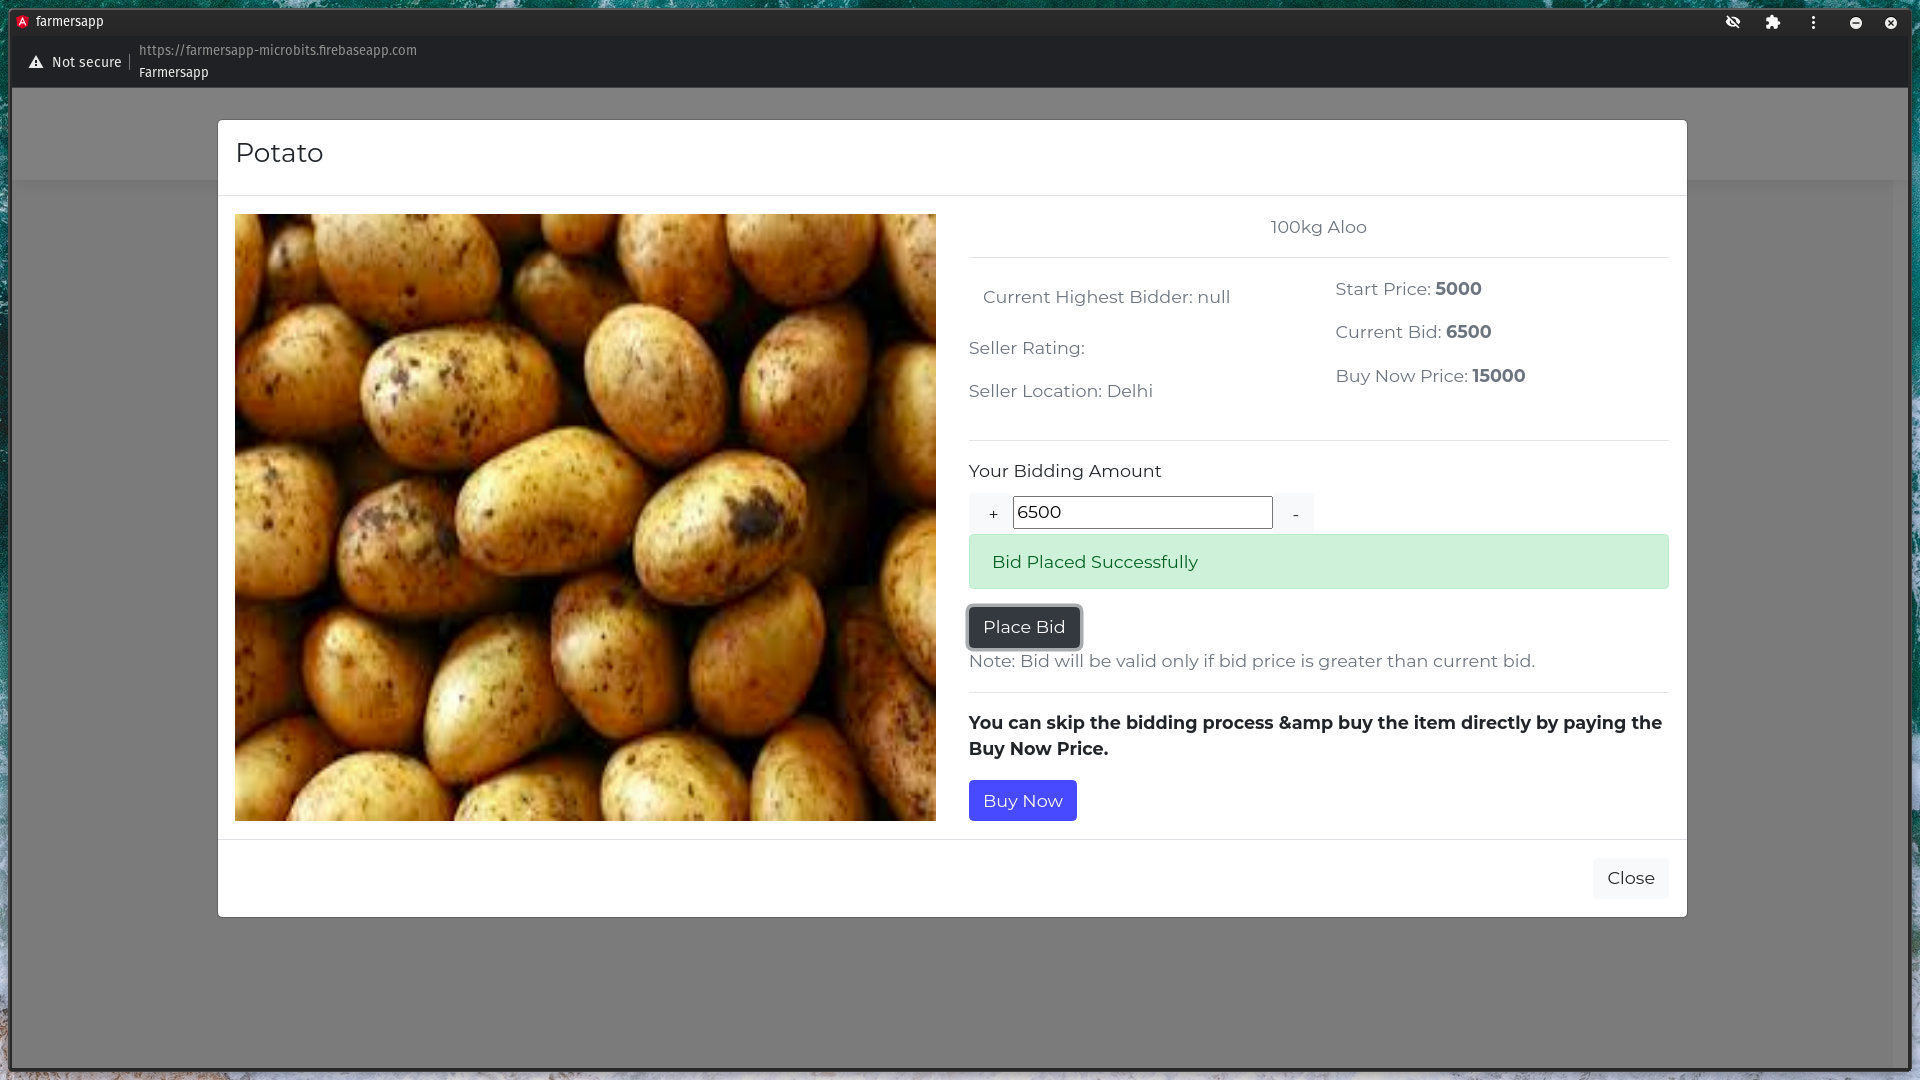Click the Bid Placed Successfully message
This screenshot has height=1080, width=1920.
1317,560
